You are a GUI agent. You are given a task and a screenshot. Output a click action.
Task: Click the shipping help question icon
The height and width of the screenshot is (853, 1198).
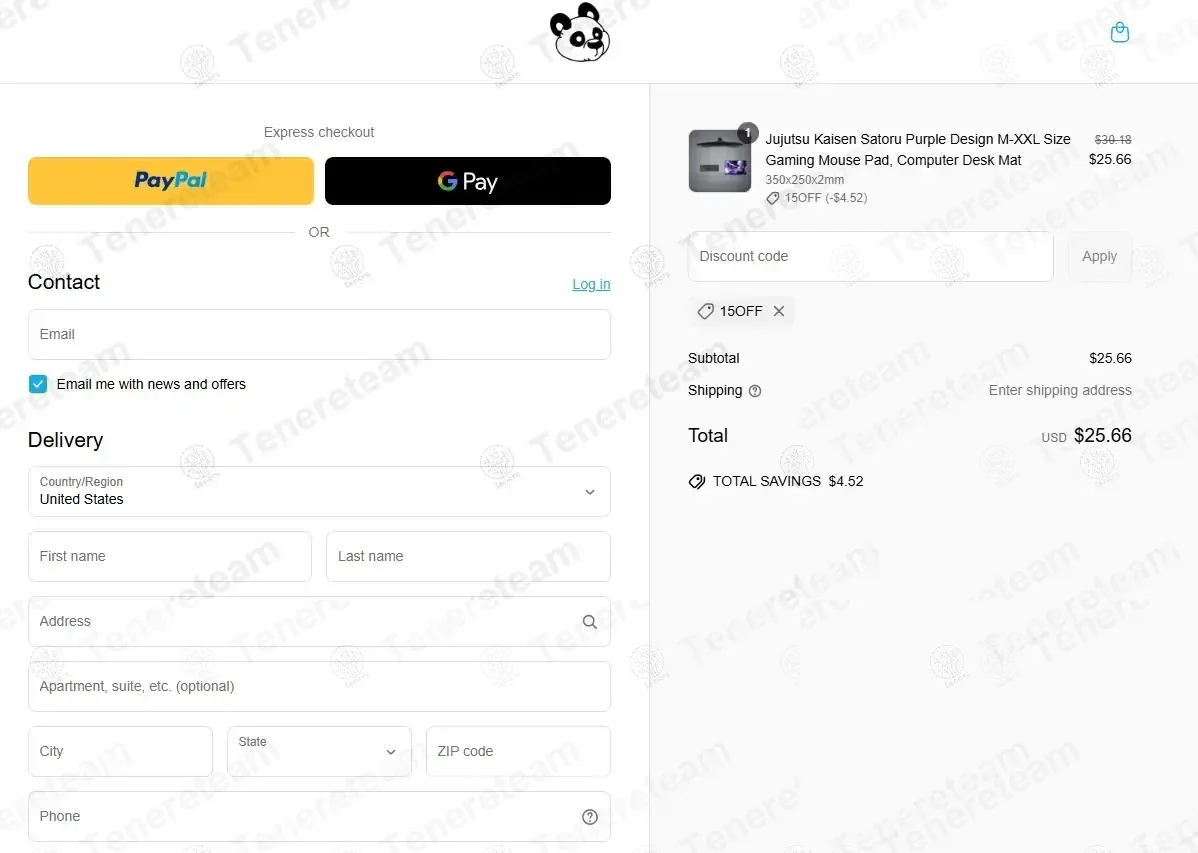755,391
